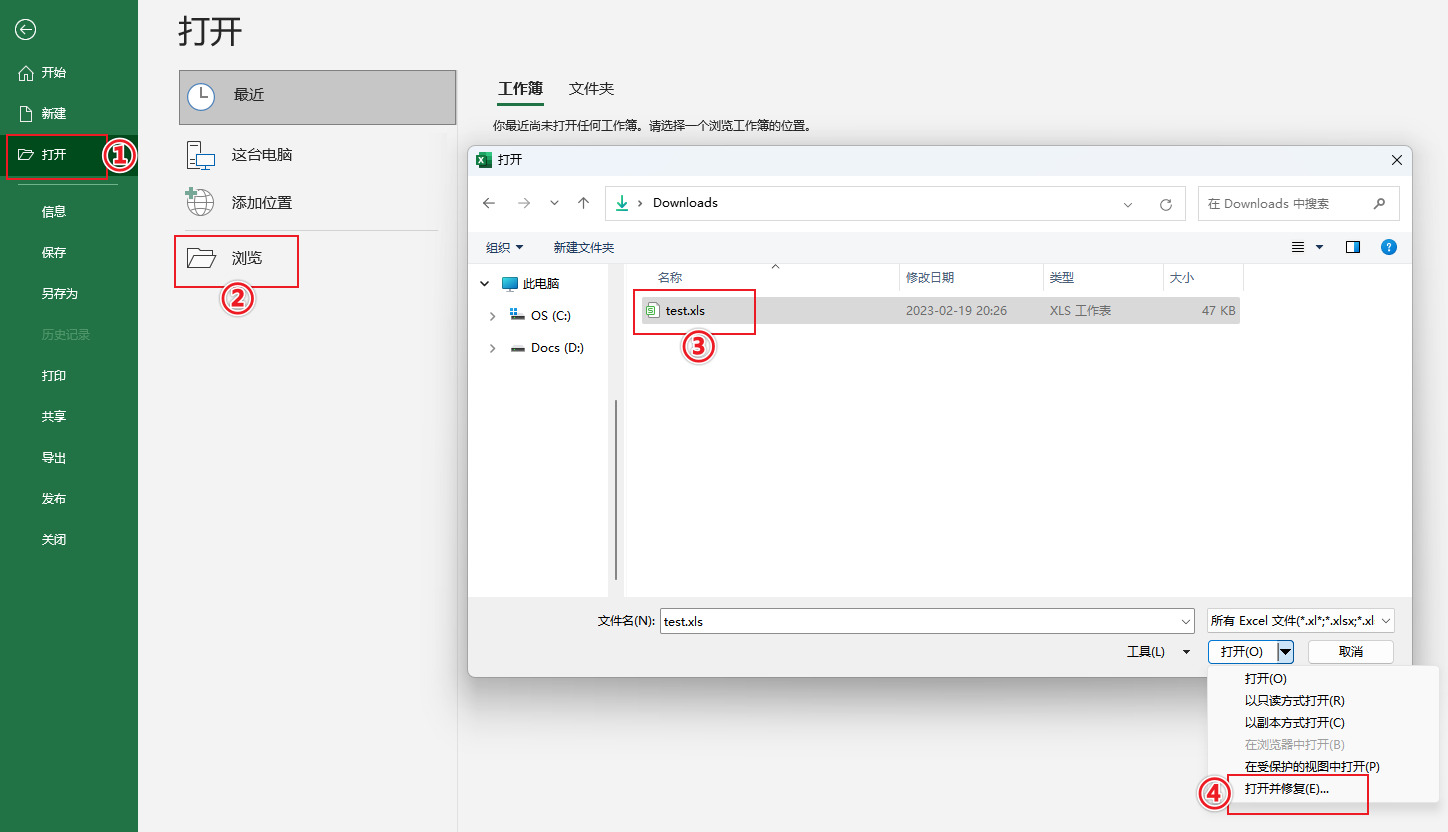Click the 取消 button
This screenshot has width=1448, height=832.
(x=1350, y=651)
